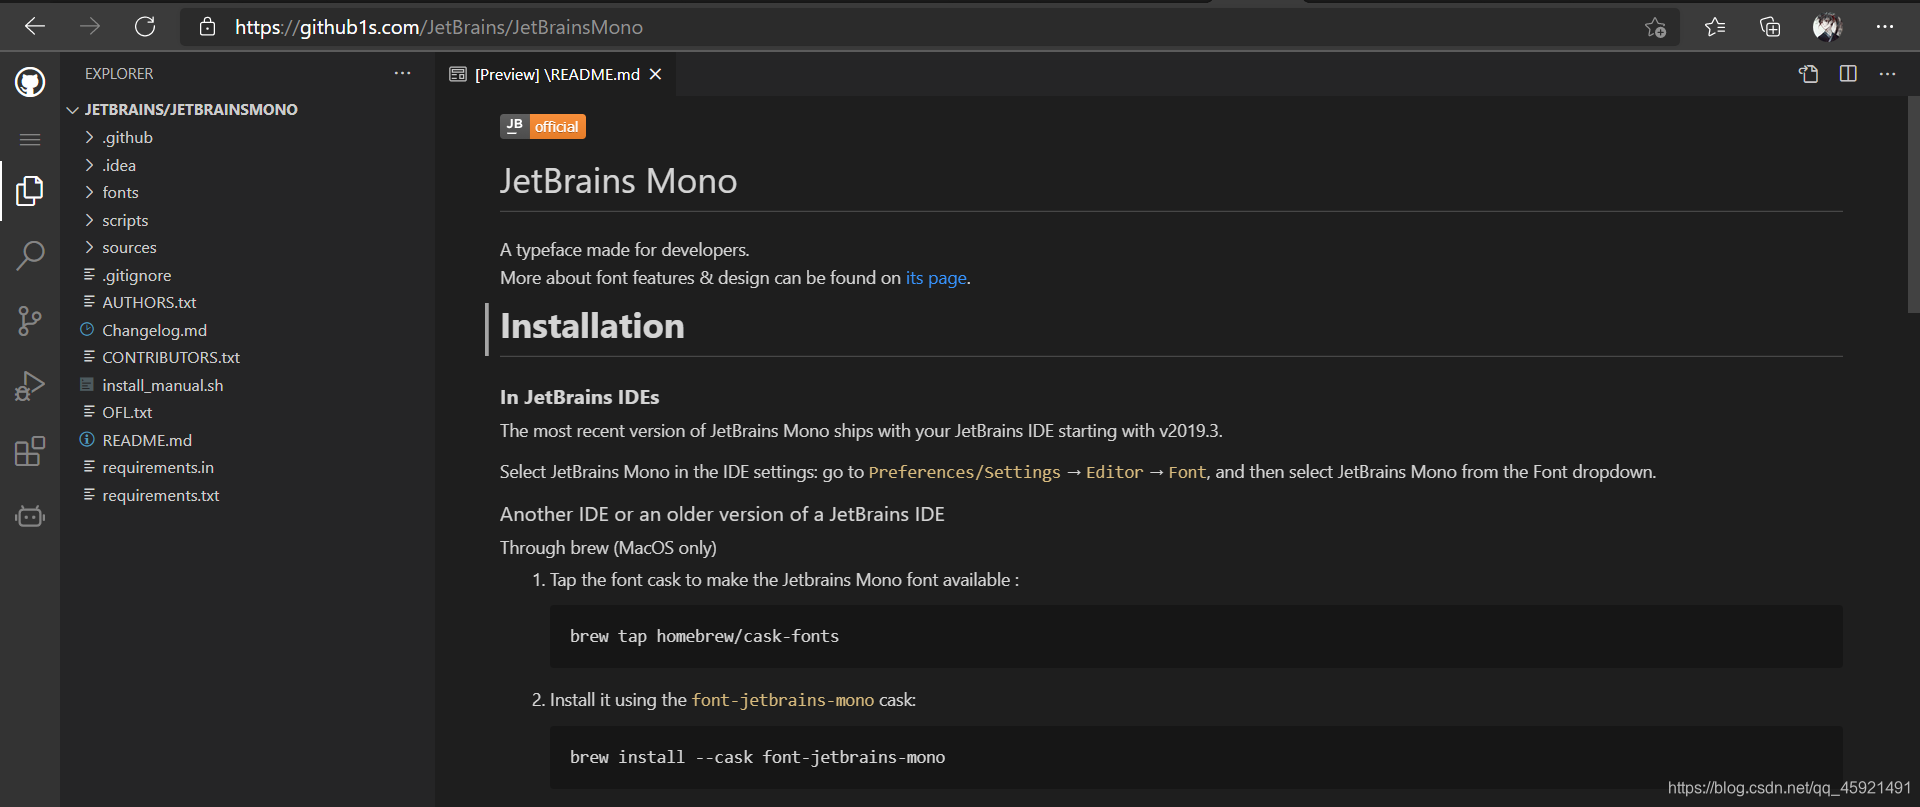1920x807 pixels.
Task: Open the Extensions view icon
Action: (30, 451)
